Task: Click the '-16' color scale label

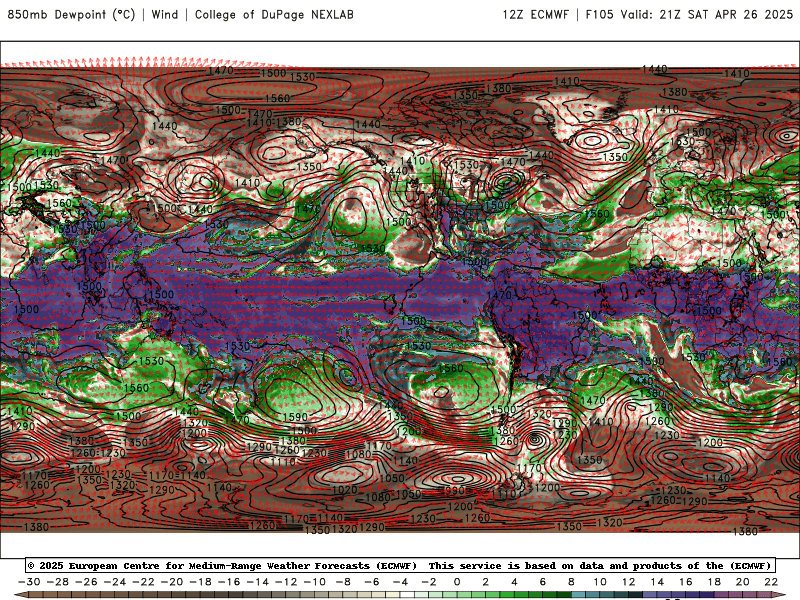Action: (x=229, y=582)
